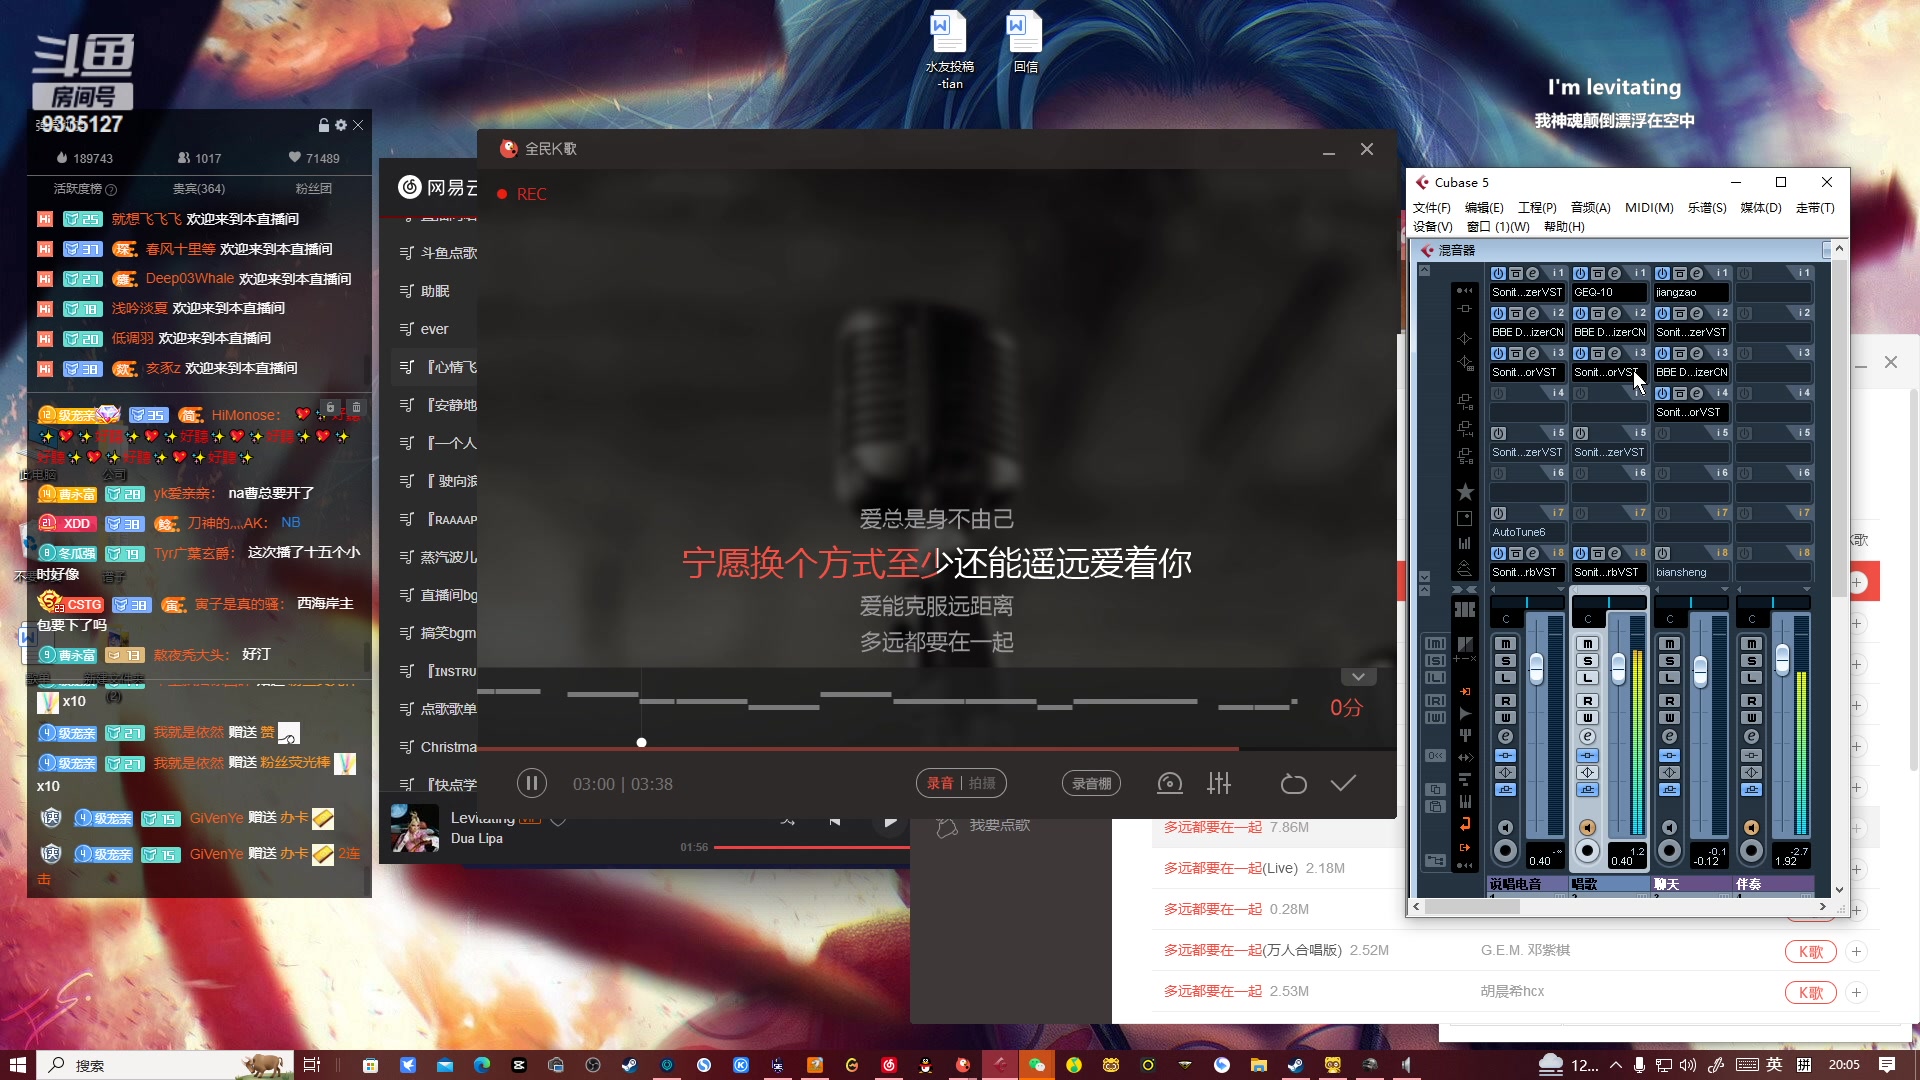Image resolution: width=1920 pixels, height=1080 pixels.
Task: Open 多远都要在一起(Live) song link
Action: [1231, 868]
